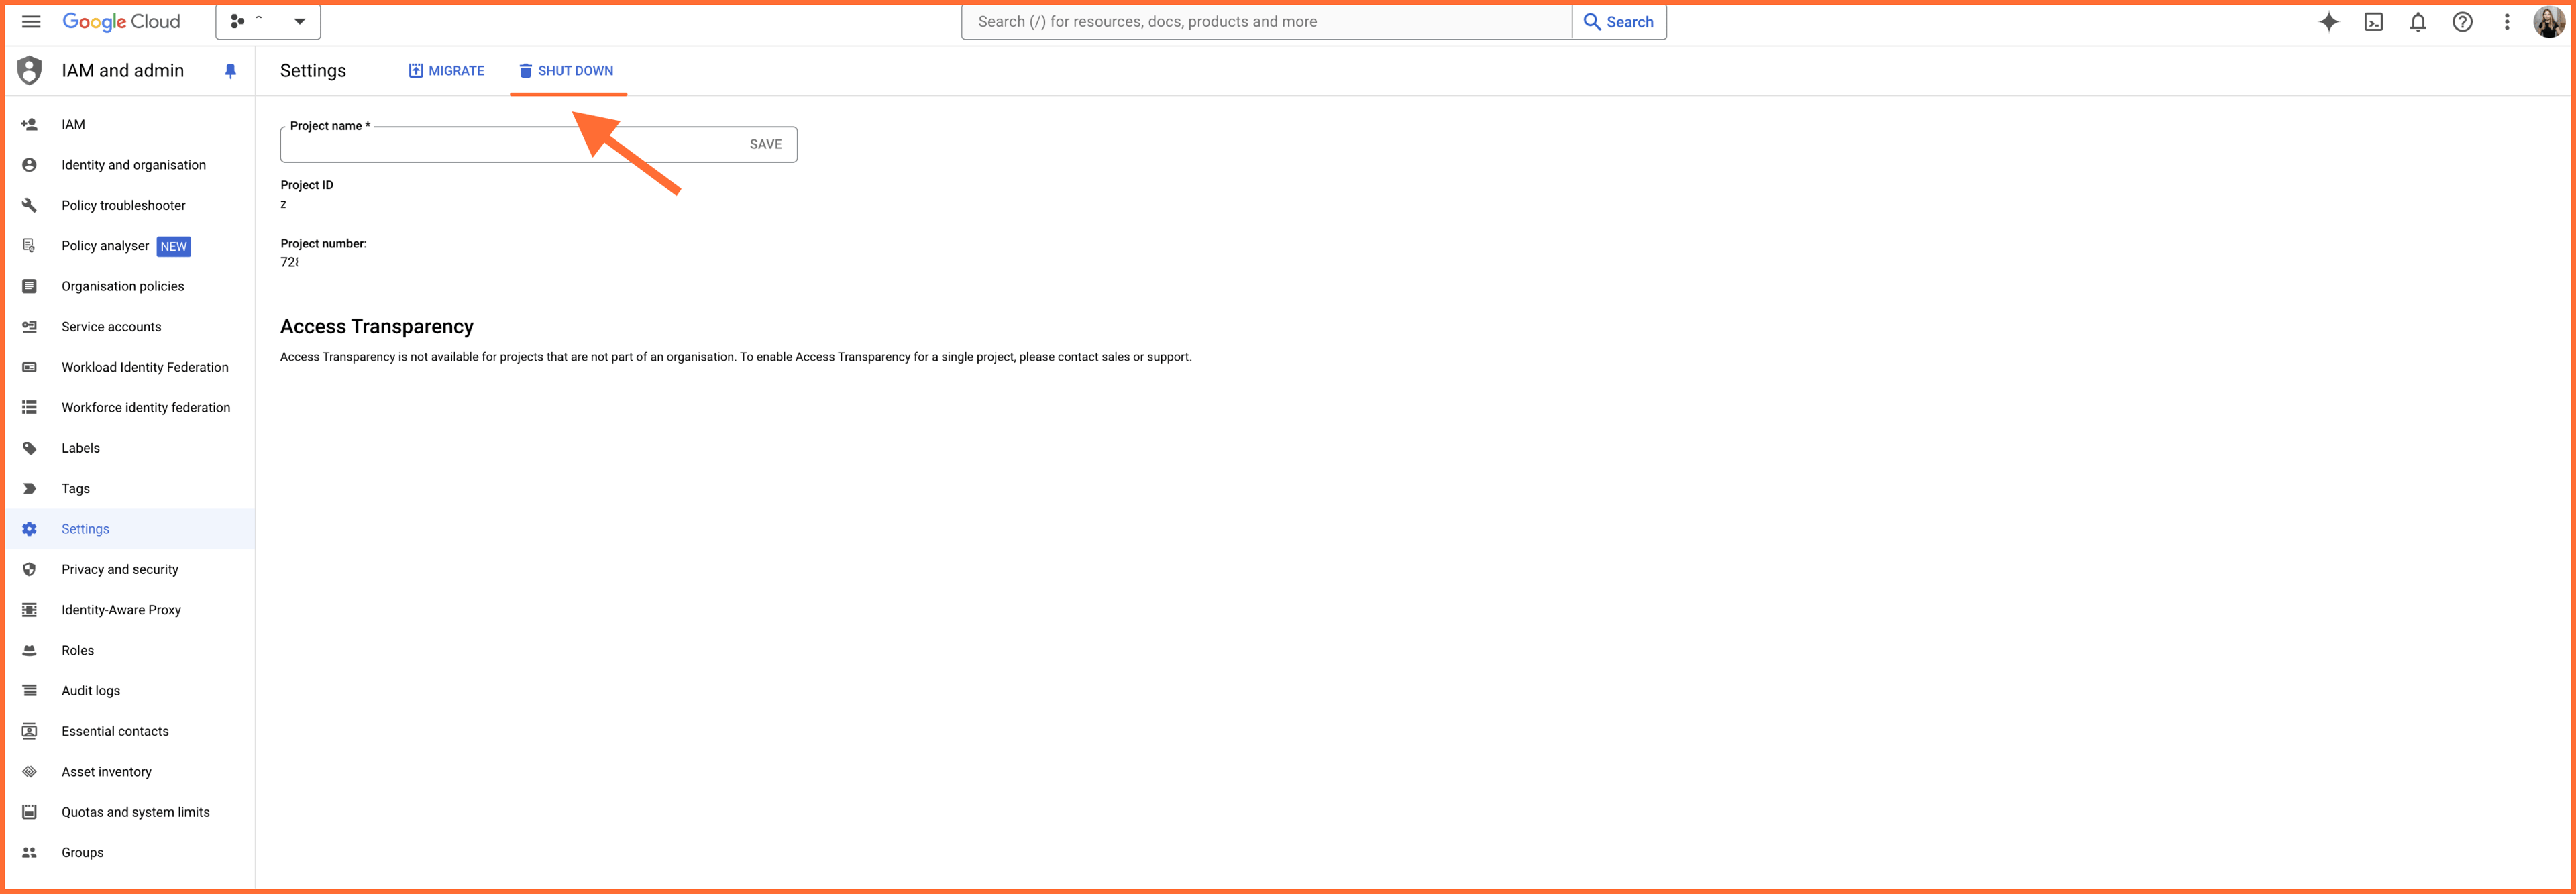
Task: Click the SHUT DOWN button
Action: click(566, 71)
